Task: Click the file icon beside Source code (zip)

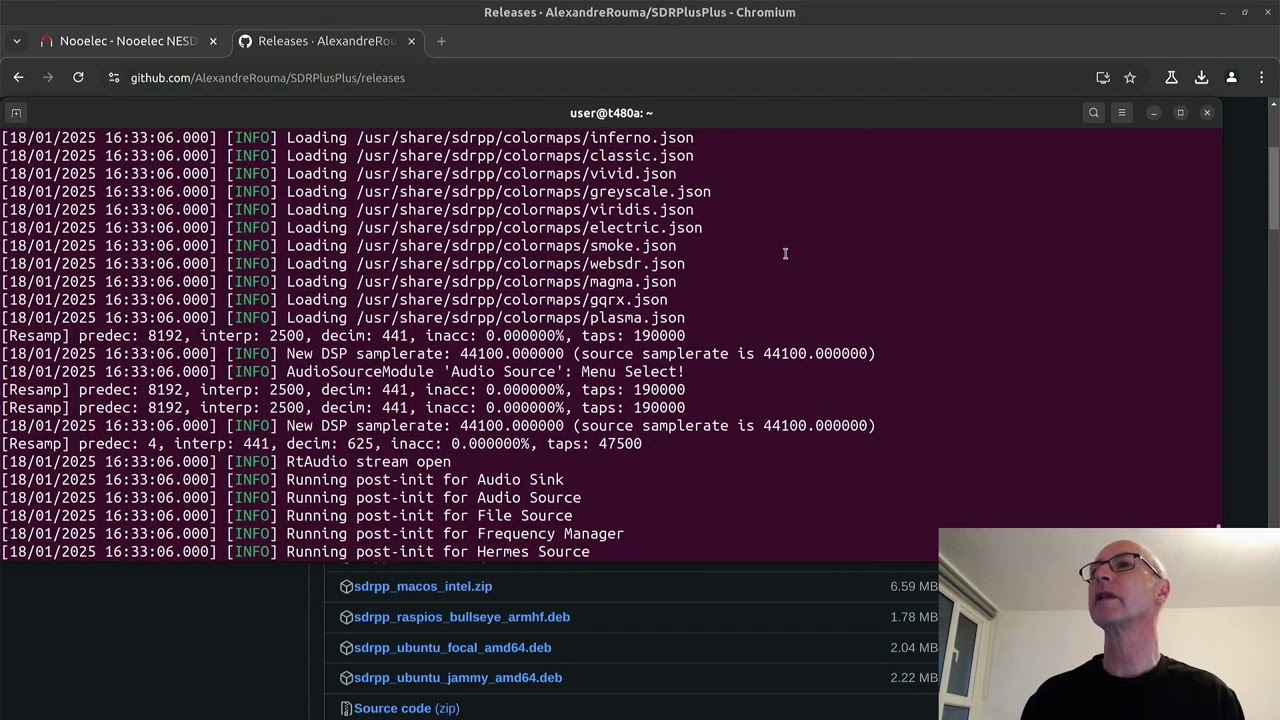Action: point(346,709)
